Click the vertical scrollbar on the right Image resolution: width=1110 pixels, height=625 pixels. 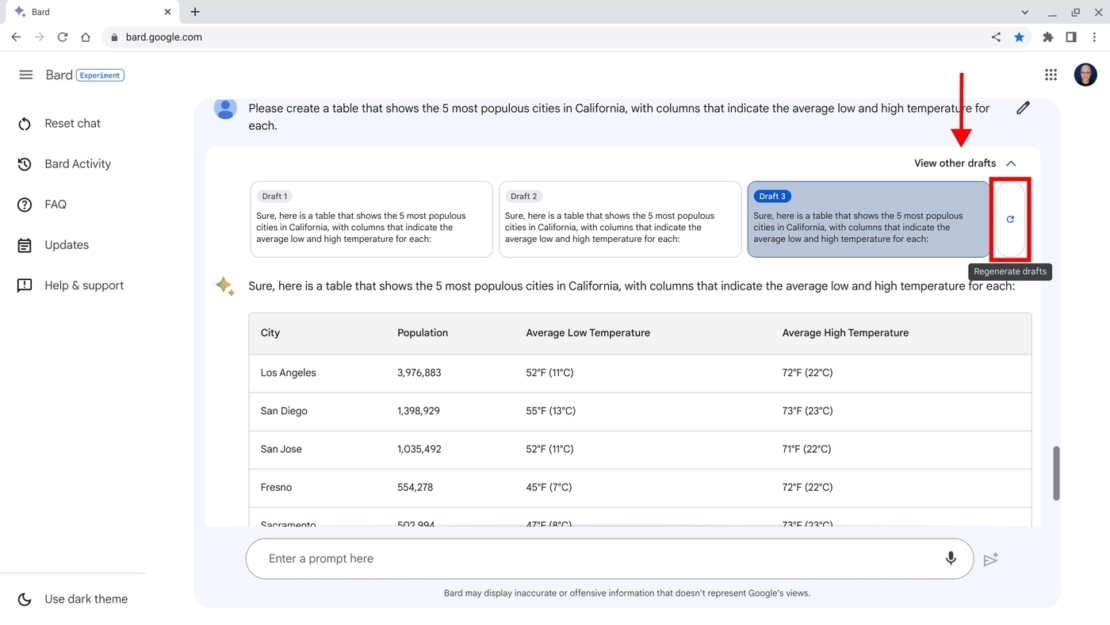click(1057, 470)
